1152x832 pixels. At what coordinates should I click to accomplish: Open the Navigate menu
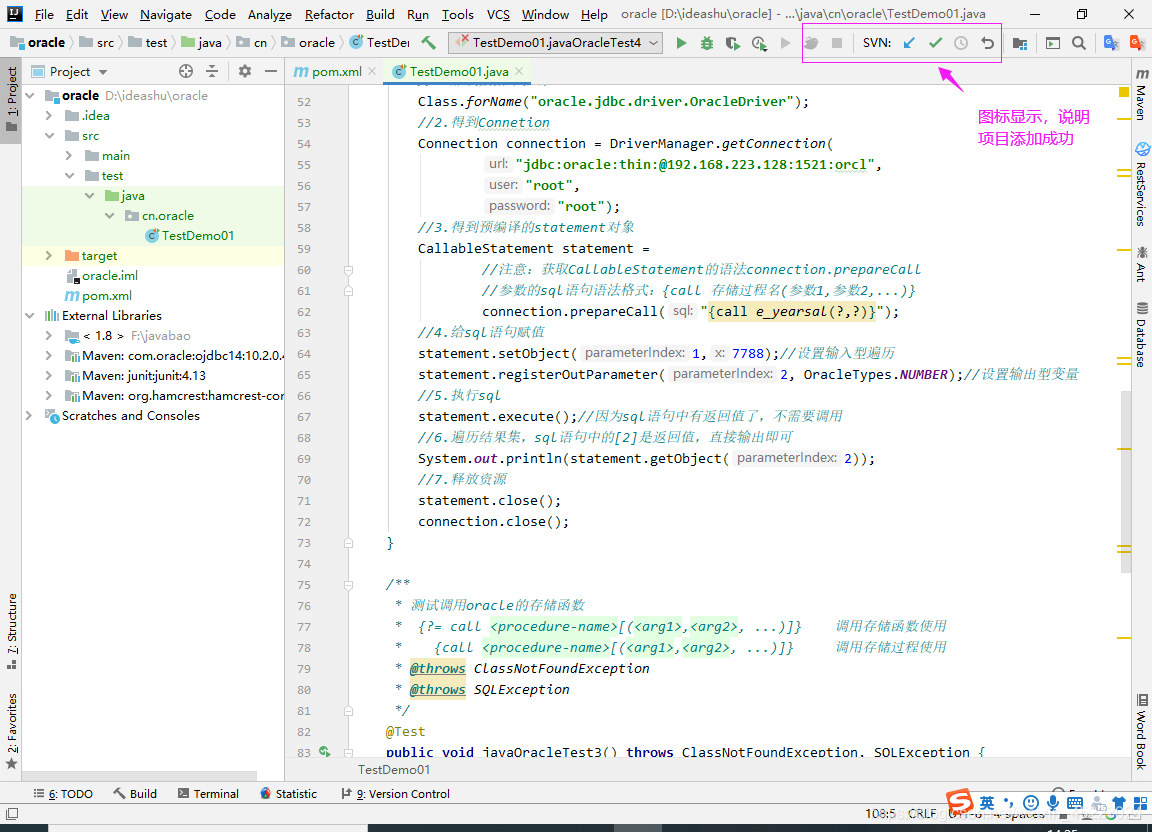point(166,14)
